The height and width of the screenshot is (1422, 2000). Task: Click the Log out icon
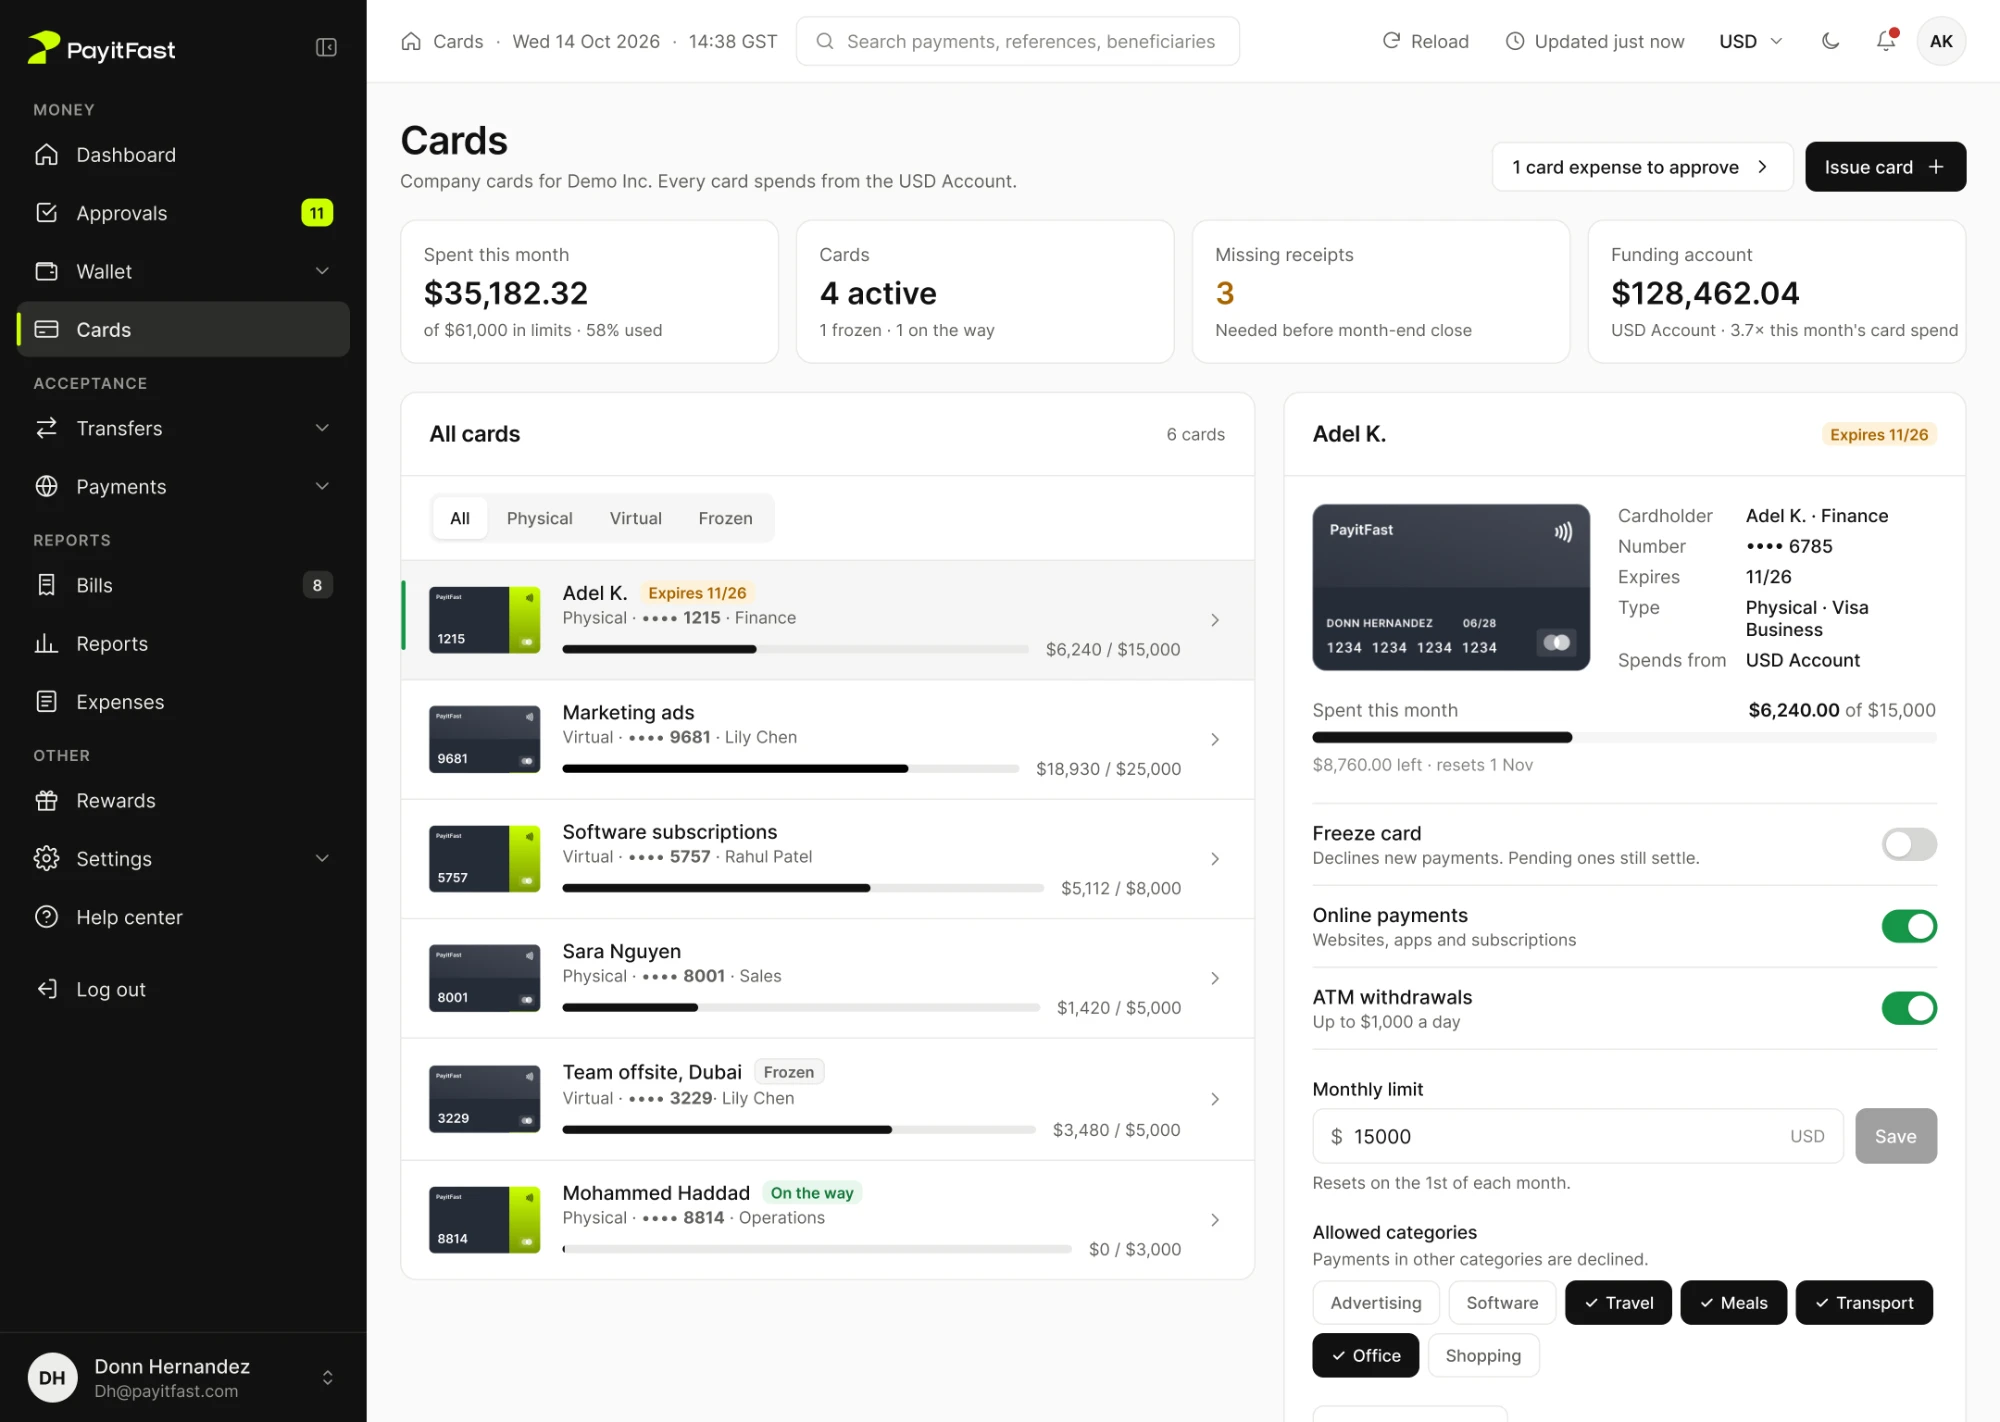pyautogui.click(x=46, y=989)
